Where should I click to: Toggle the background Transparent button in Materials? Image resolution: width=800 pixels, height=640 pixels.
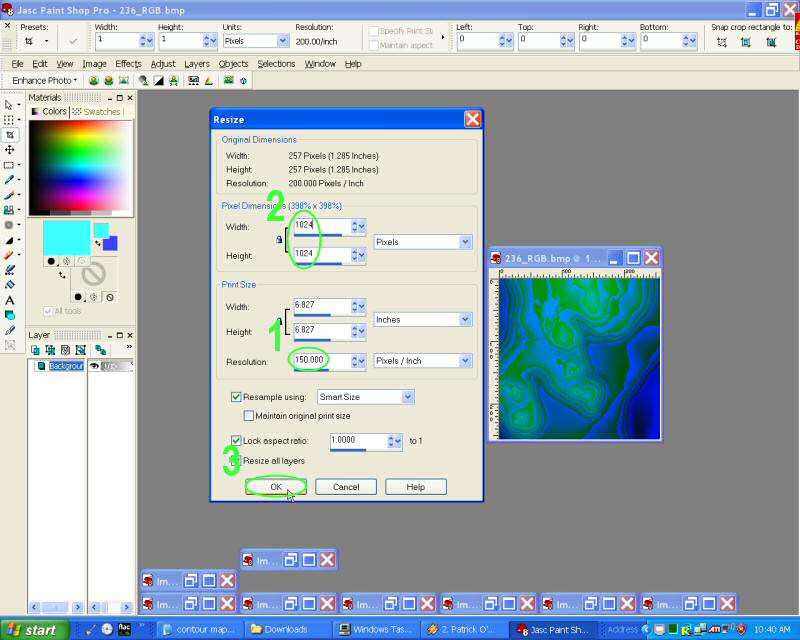[110, 297]
